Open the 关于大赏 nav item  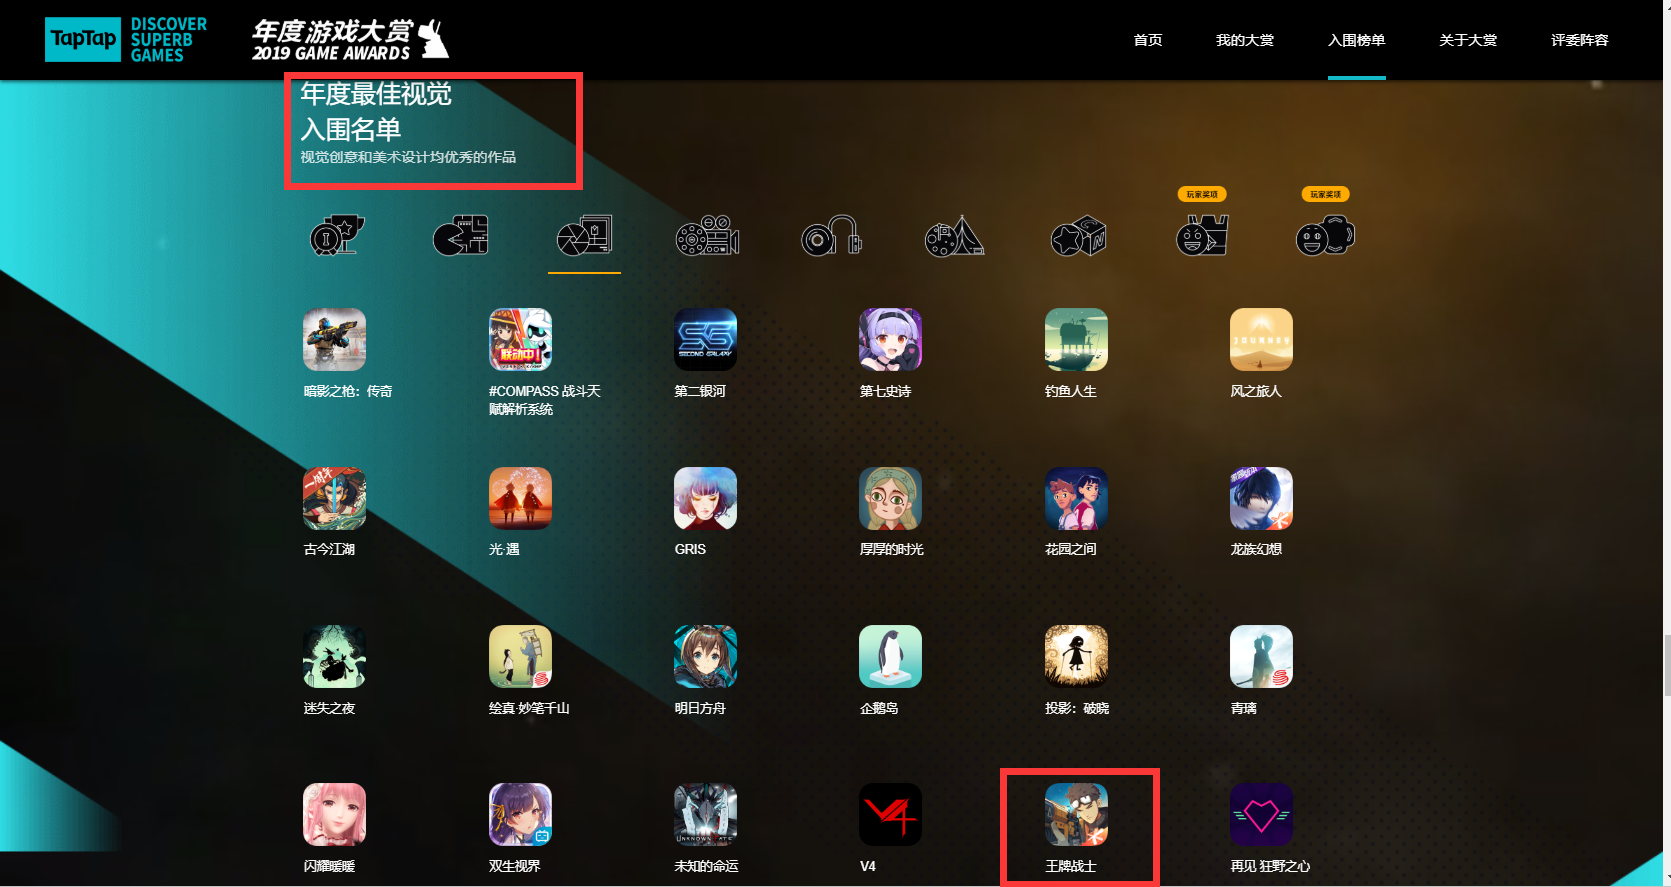pyautogui.click(x=1468, y=40)
